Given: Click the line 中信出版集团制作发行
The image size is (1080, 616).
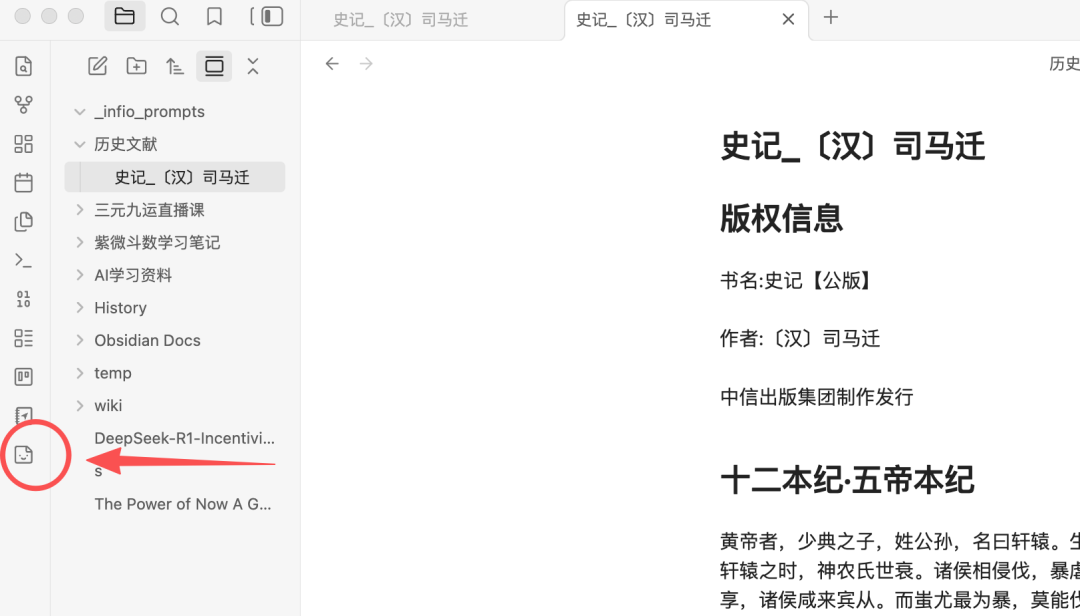Looking at the screenshot, I should pos(816,397).
